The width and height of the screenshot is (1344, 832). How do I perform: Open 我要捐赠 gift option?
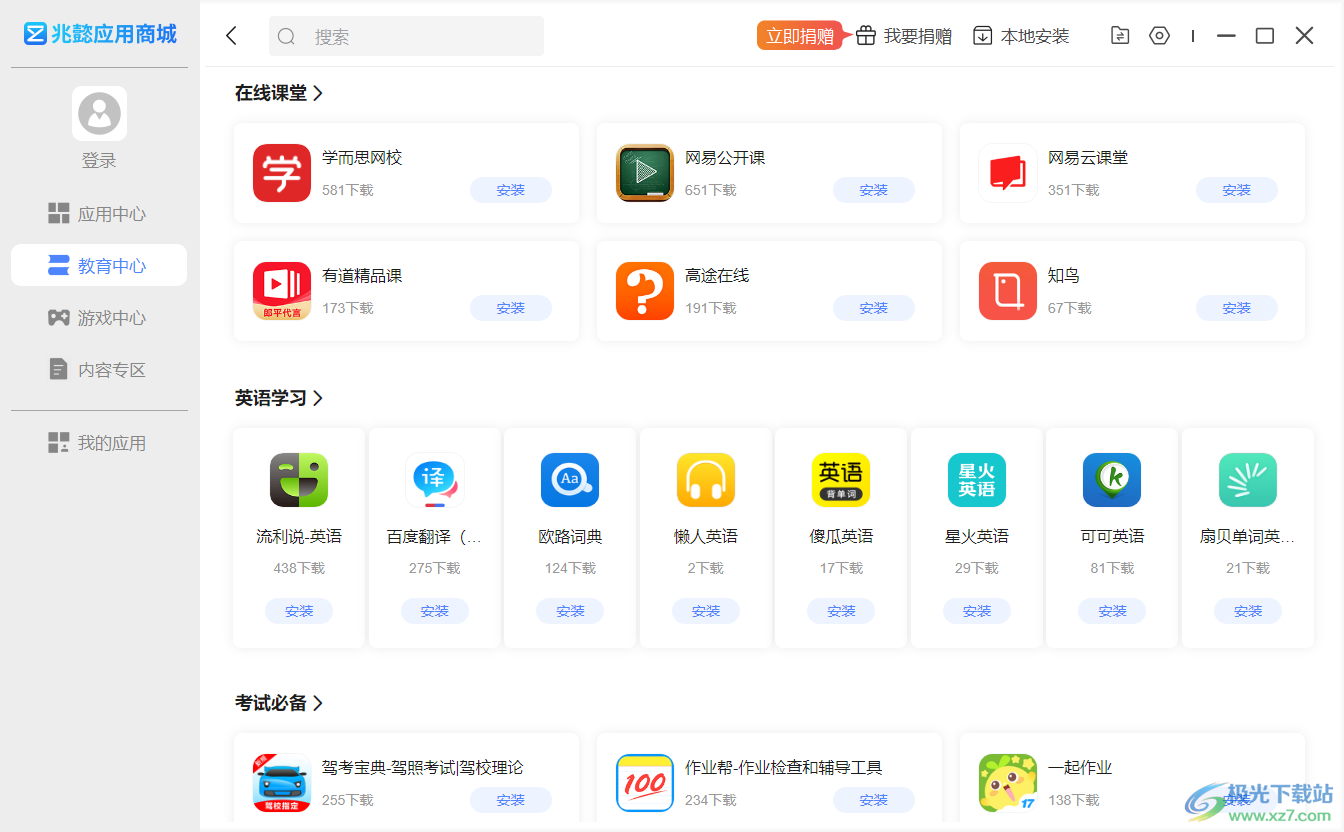click(904, 36)
